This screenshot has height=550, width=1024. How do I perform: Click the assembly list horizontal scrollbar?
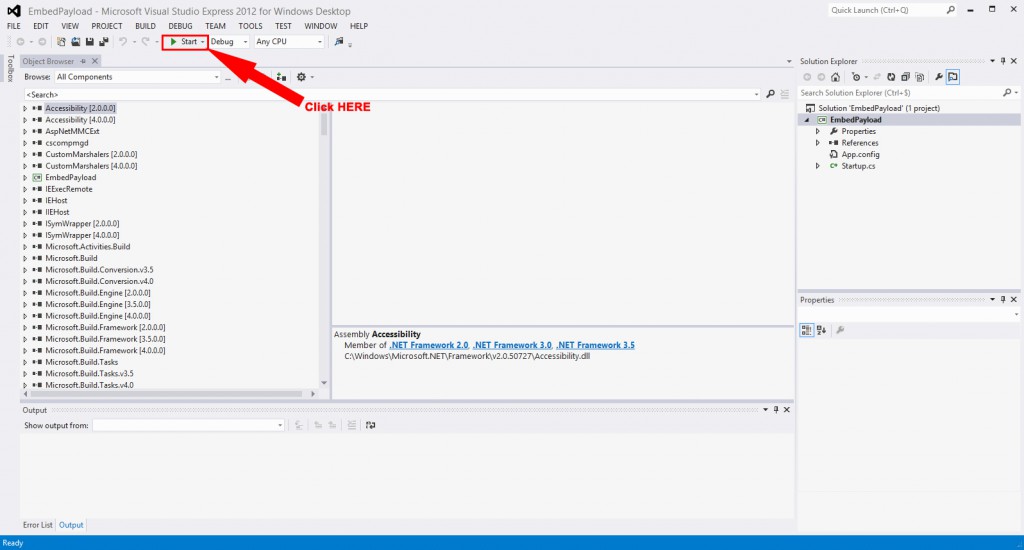[166, 394]
